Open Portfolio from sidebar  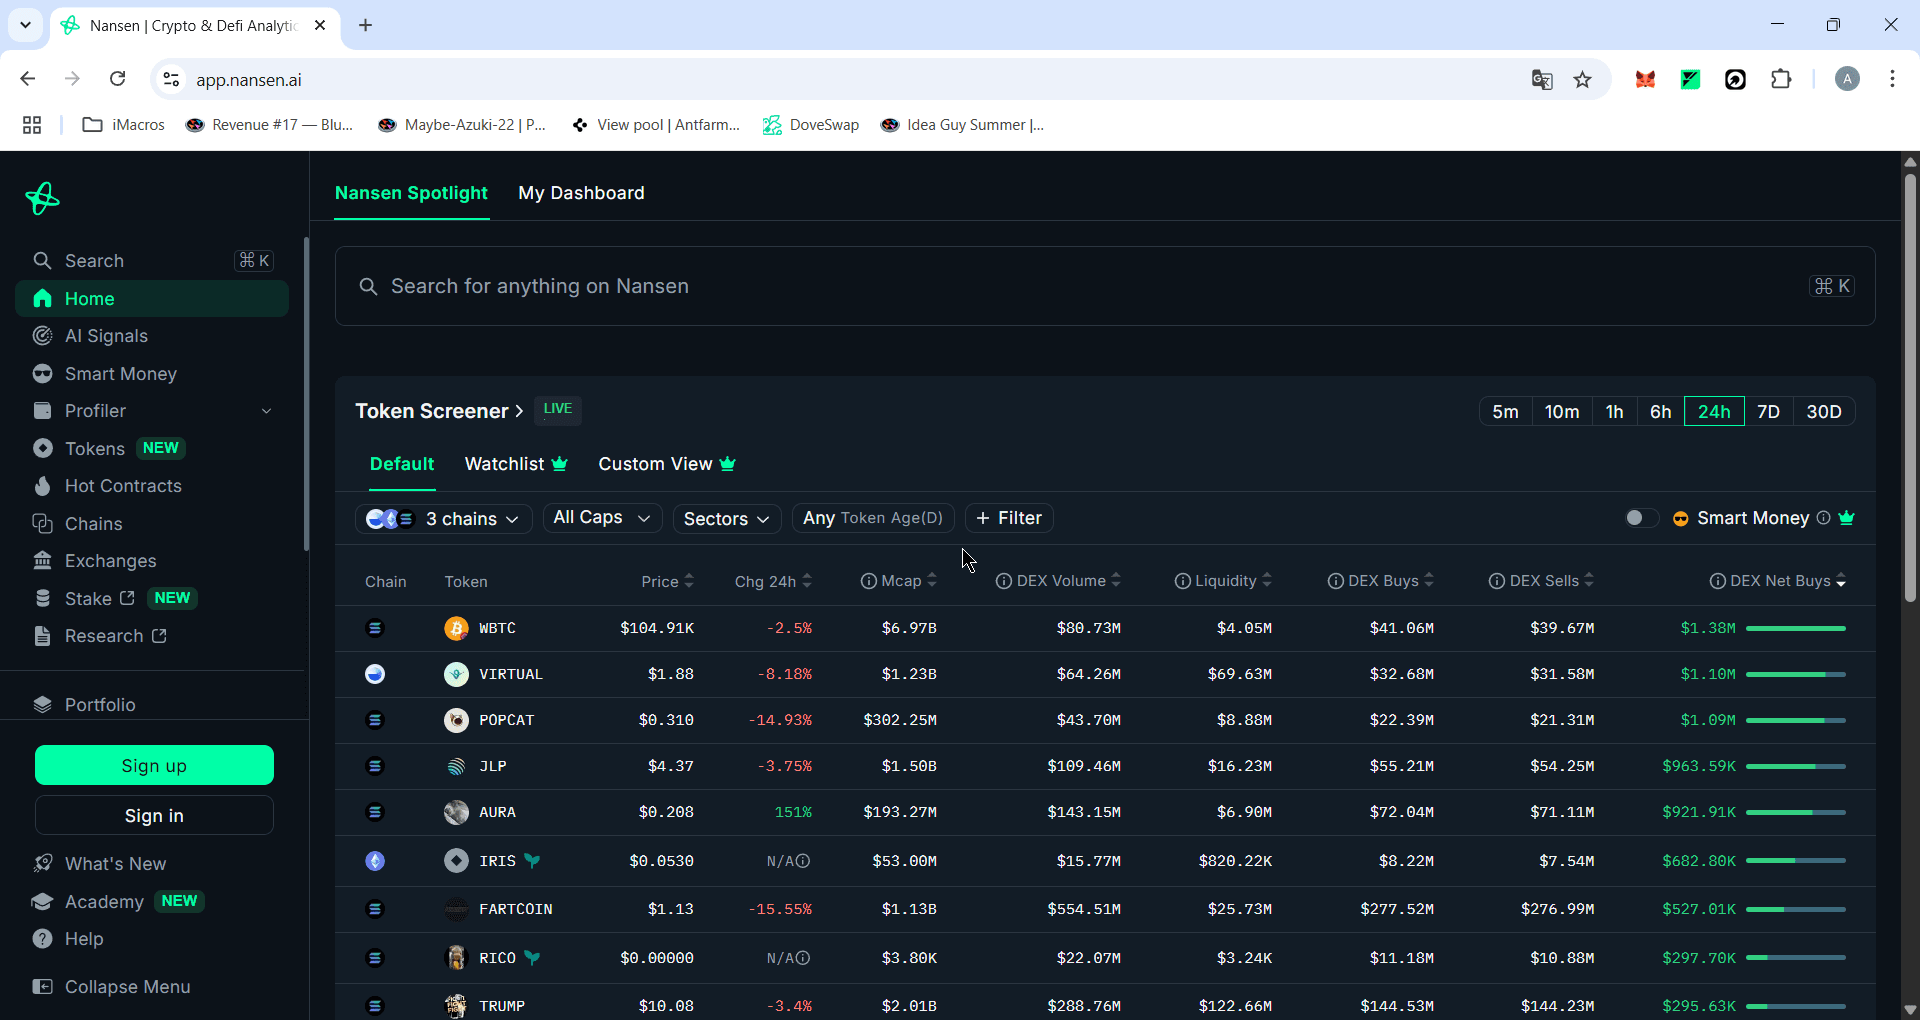tap(100, 705)
